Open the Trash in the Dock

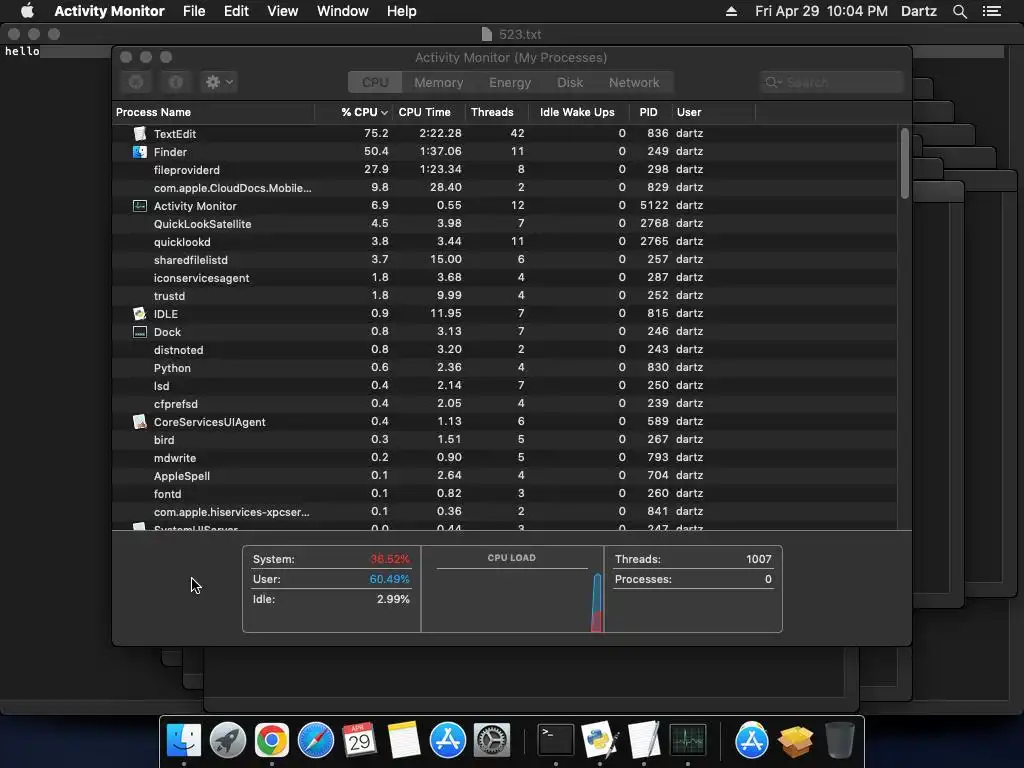[839, 740]
